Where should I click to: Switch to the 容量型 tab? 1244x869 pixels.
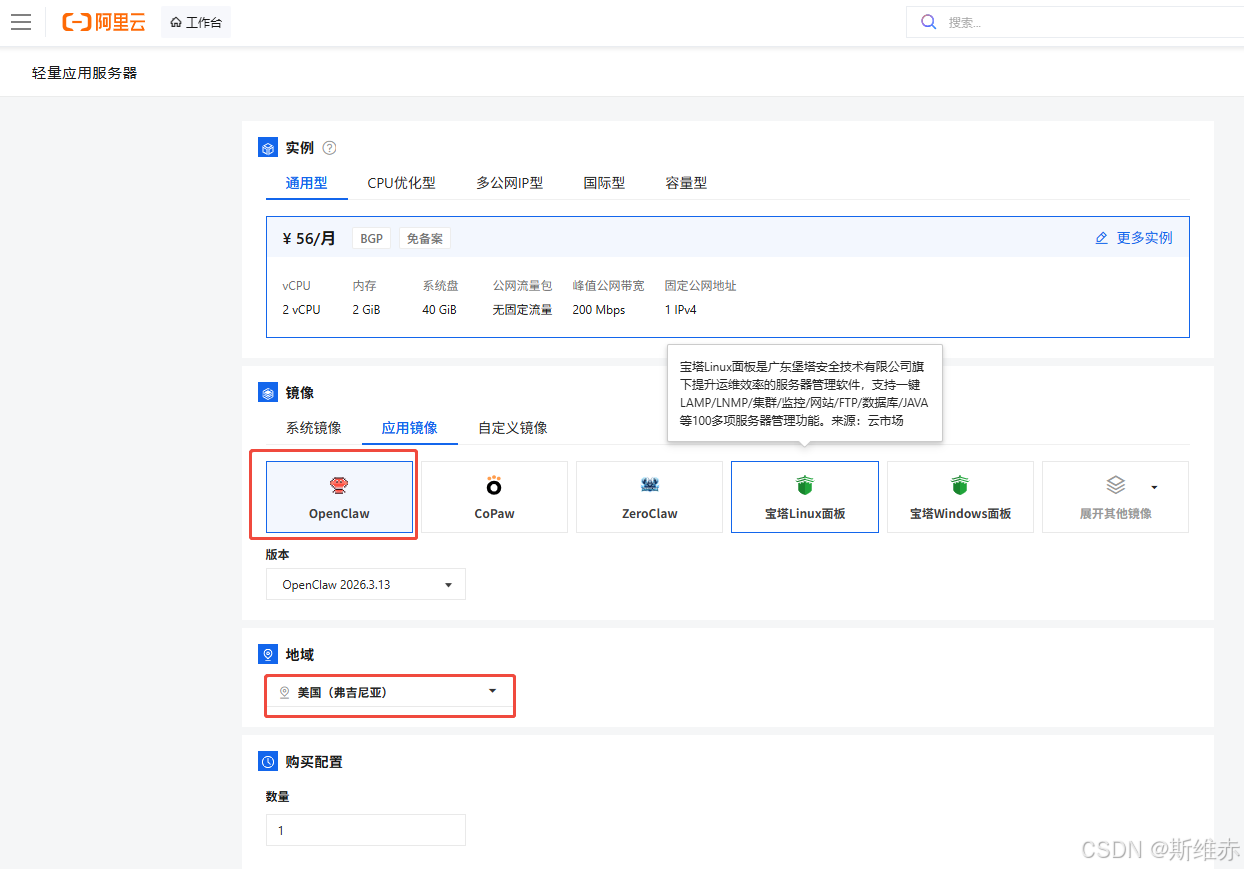click(x=686, y=183)
